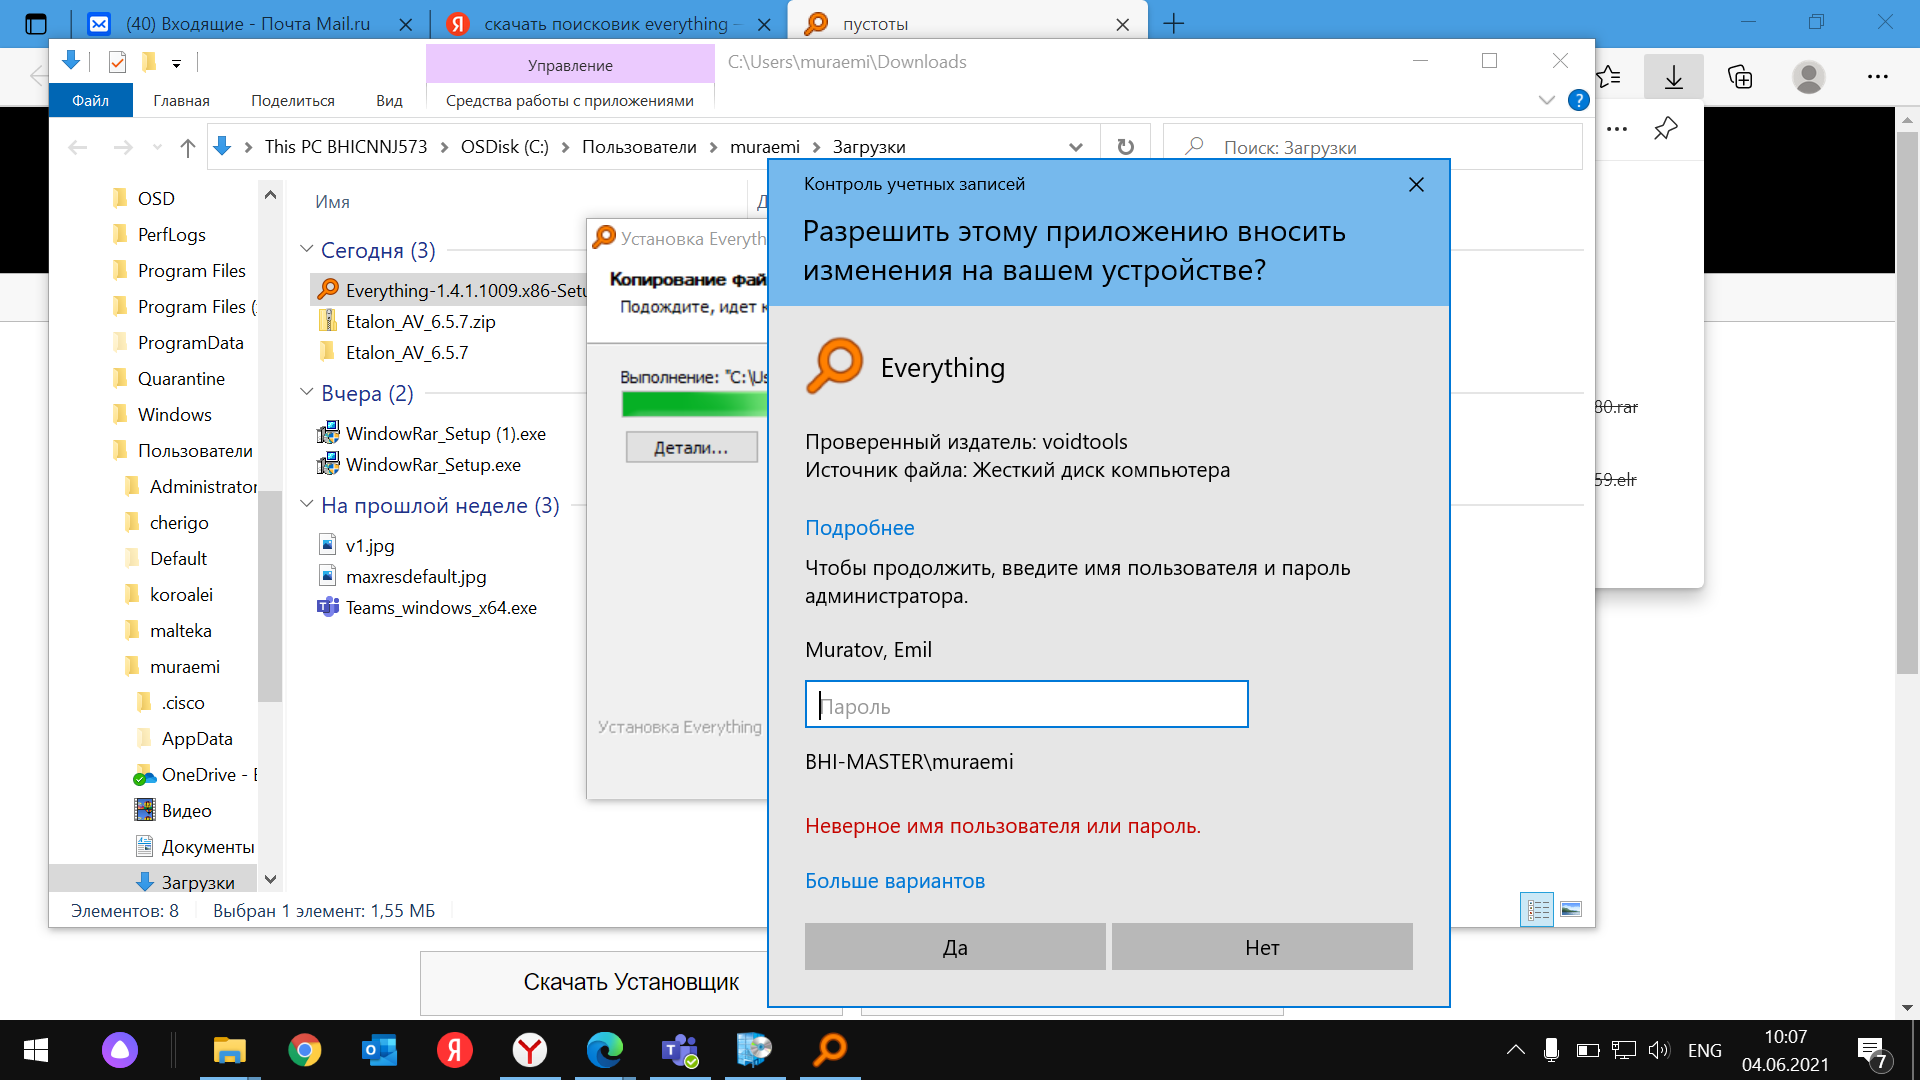Open Alice voice assistant in taskbar

(x=120, y=1050)
